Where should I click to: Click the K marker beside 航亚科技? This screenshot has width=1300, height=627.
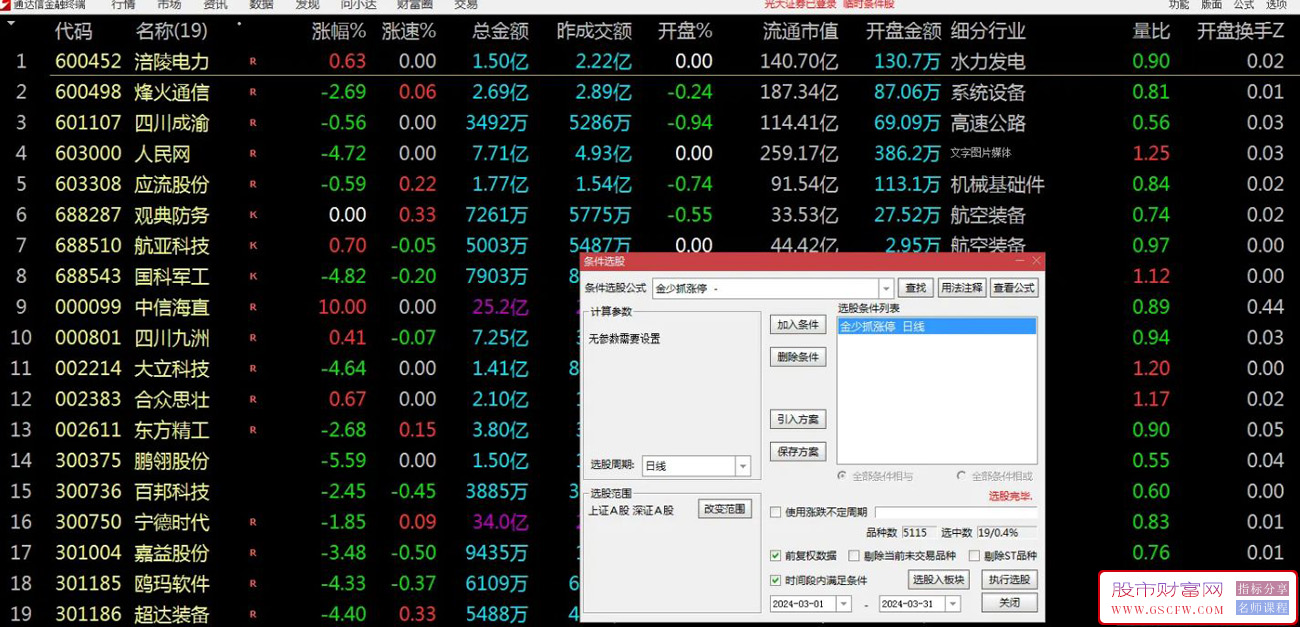[253, 246]
